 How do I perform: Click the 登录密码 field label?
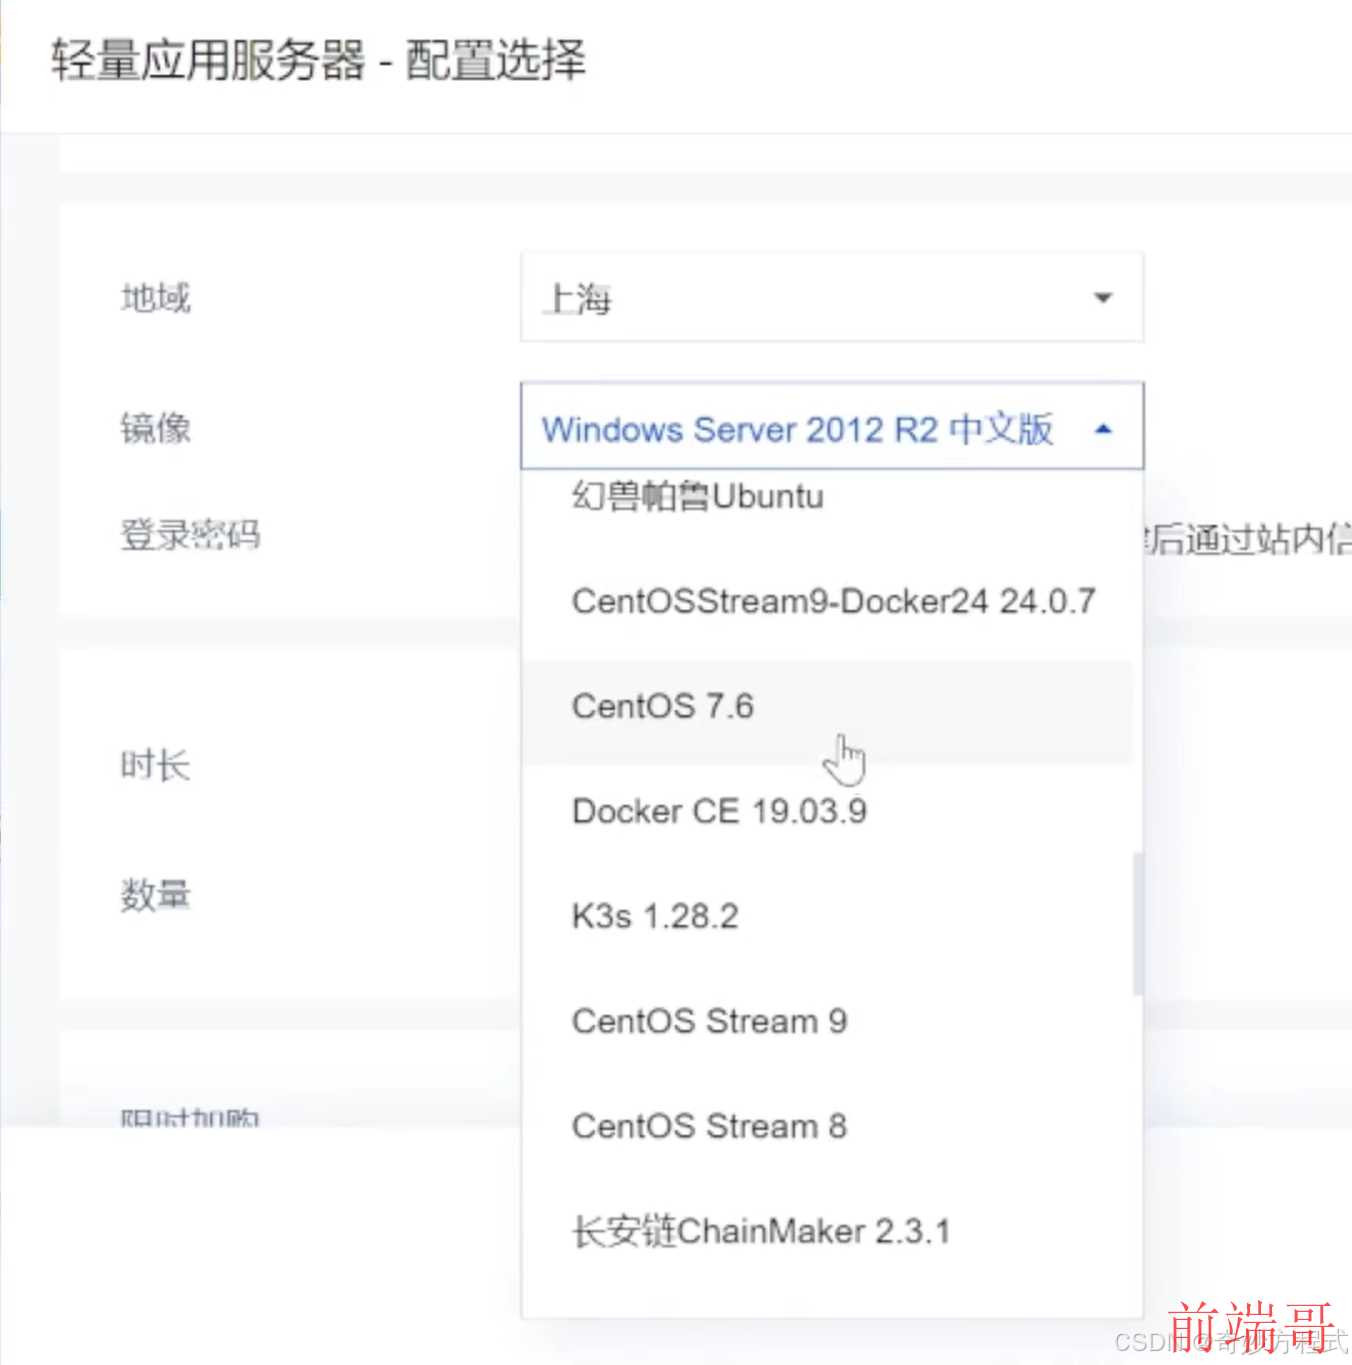coord(190,535)
